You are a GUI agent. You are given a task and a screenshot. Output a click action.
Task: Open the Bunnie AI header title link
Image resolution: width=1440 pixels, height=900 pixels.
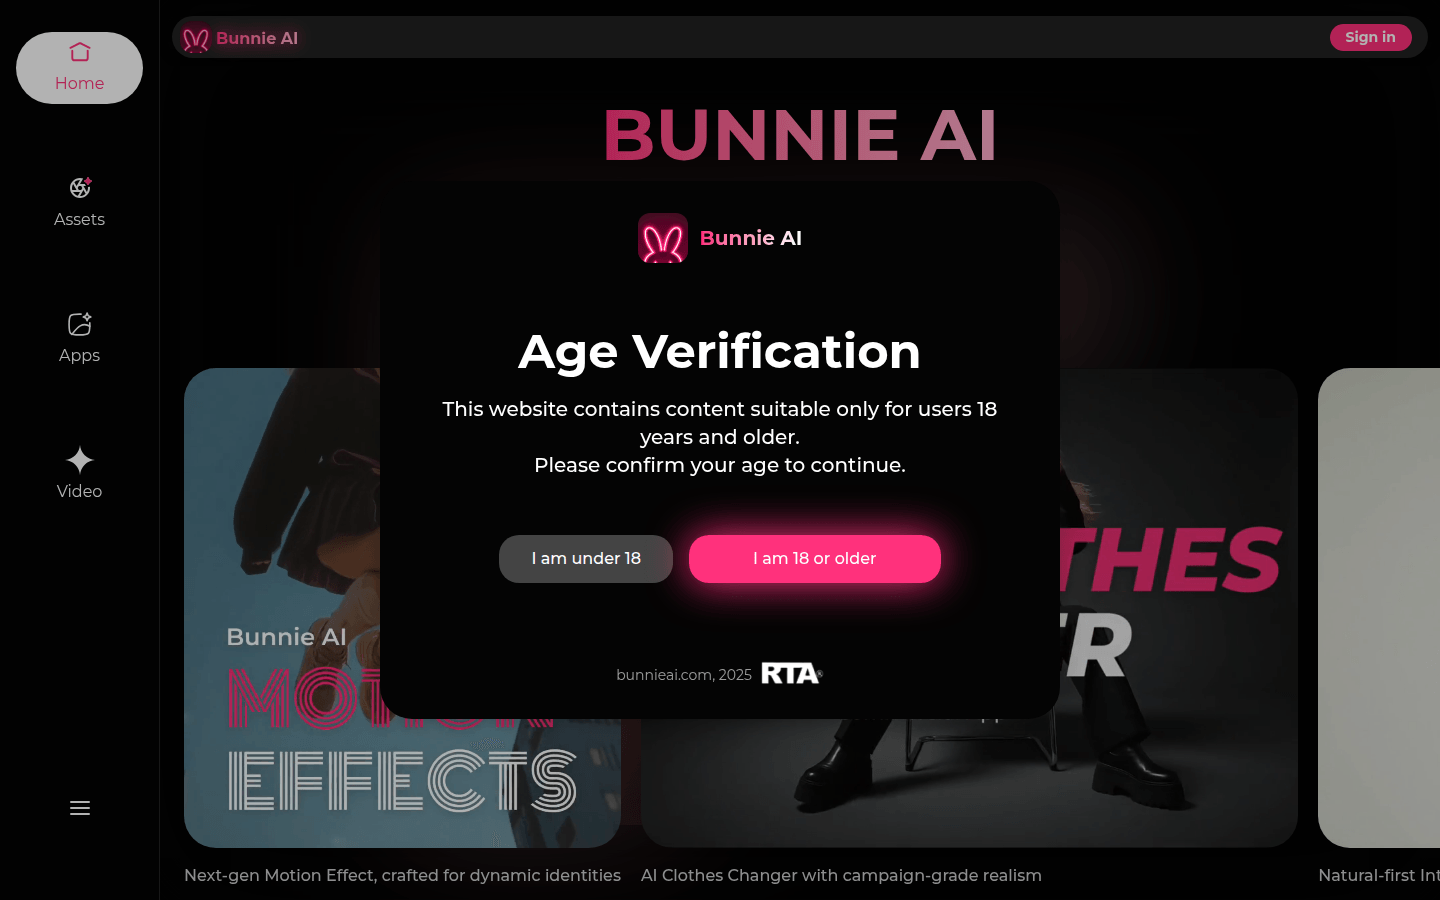click(x=257, y=38)
